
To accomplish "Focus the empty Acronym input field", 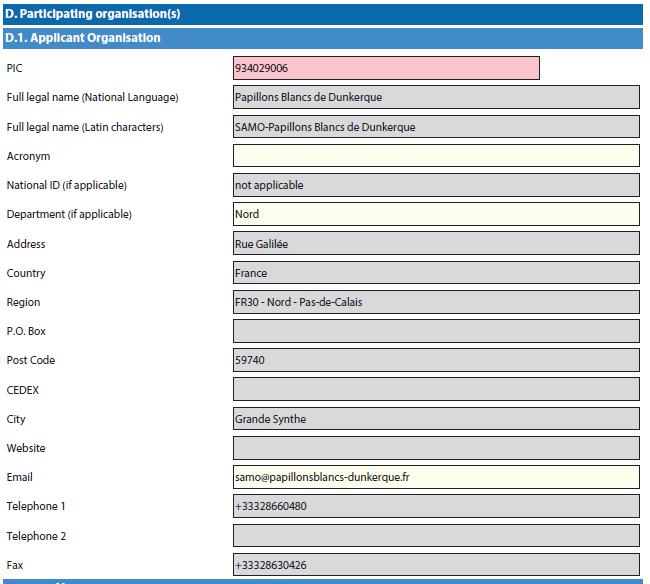I will point(436,156).
